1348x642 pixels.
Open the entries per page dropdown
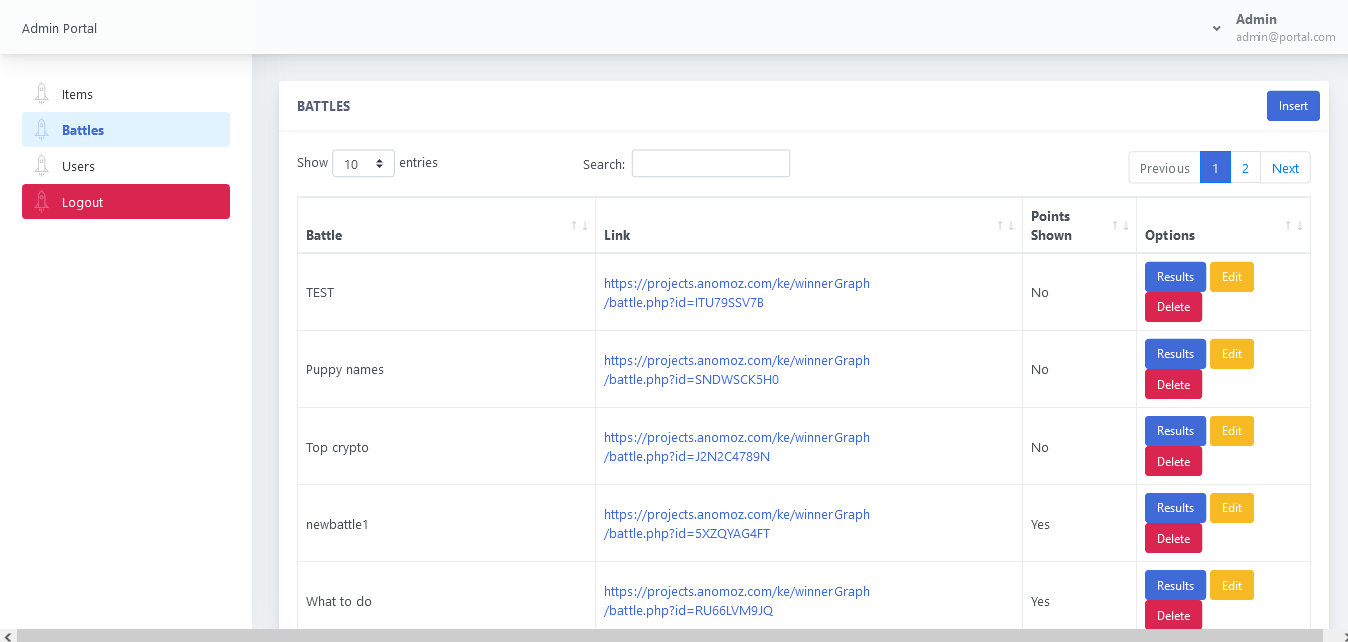pyautogui.click(x=363, y=164)
